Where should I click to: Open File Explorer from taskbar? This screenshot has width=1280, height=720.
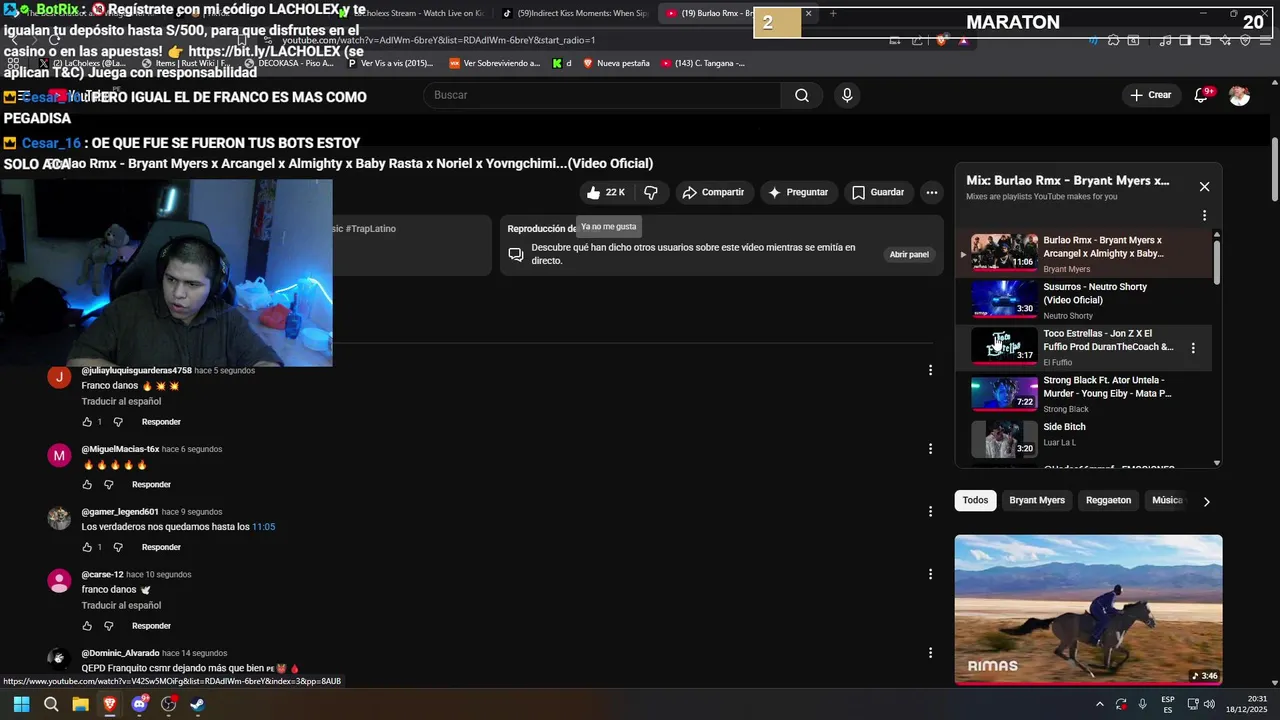80,704
